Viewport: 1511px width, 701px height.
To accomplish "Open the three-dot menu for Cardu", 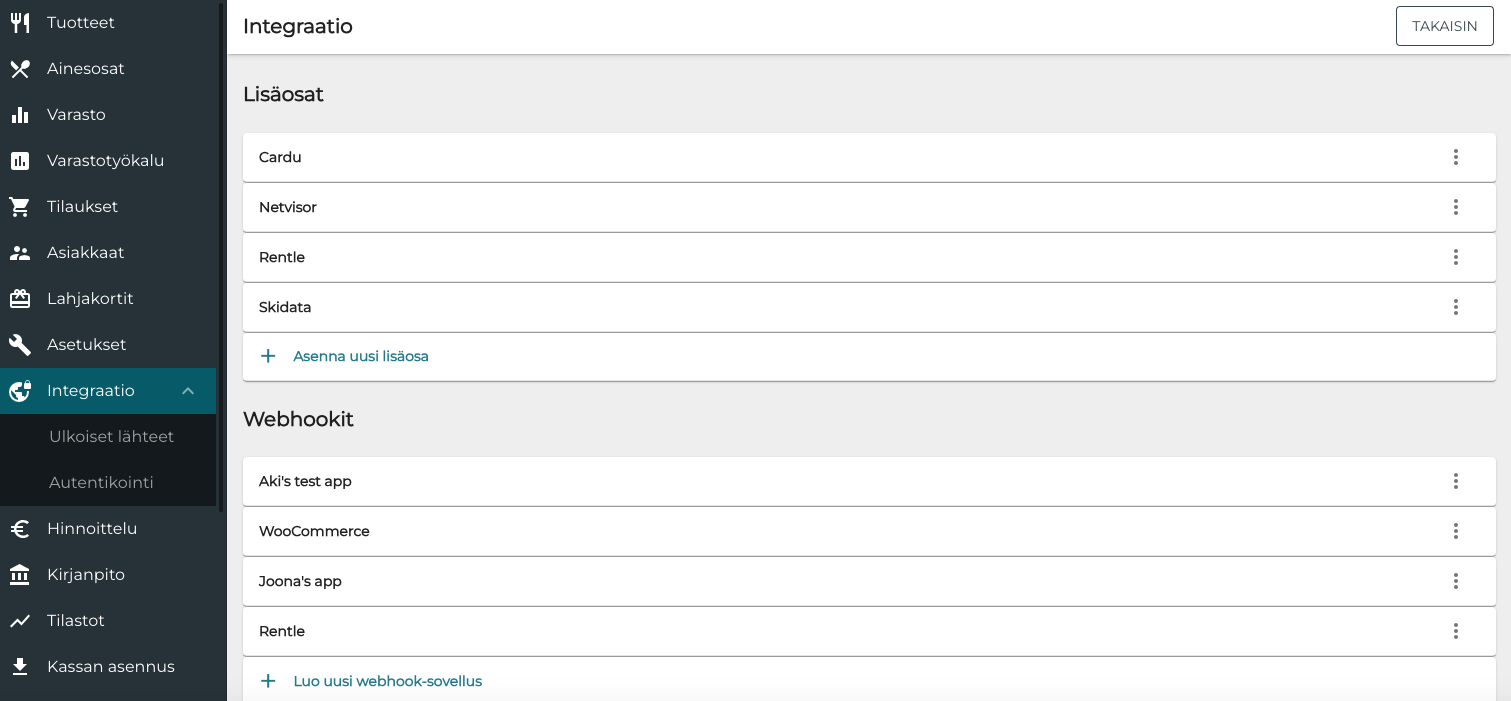I will tap(1455, 157).
